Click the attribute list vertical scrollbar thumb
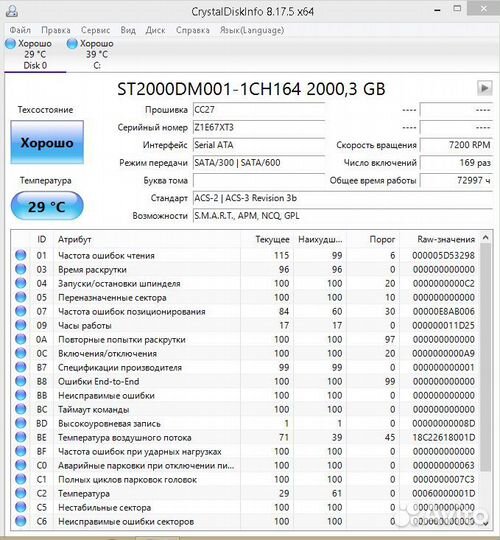This screenshot has height=540, width=500. [485, 357]
